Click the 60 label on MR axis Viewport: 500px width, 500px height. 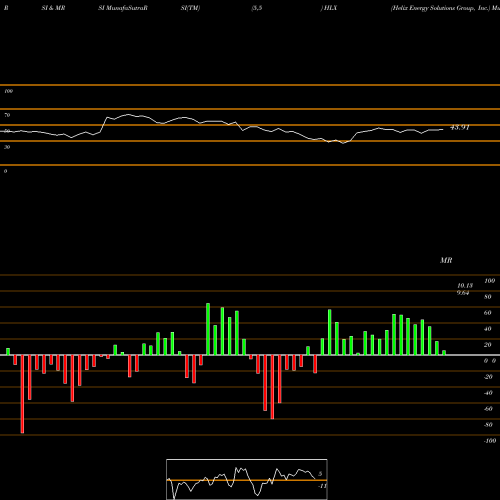488,313
